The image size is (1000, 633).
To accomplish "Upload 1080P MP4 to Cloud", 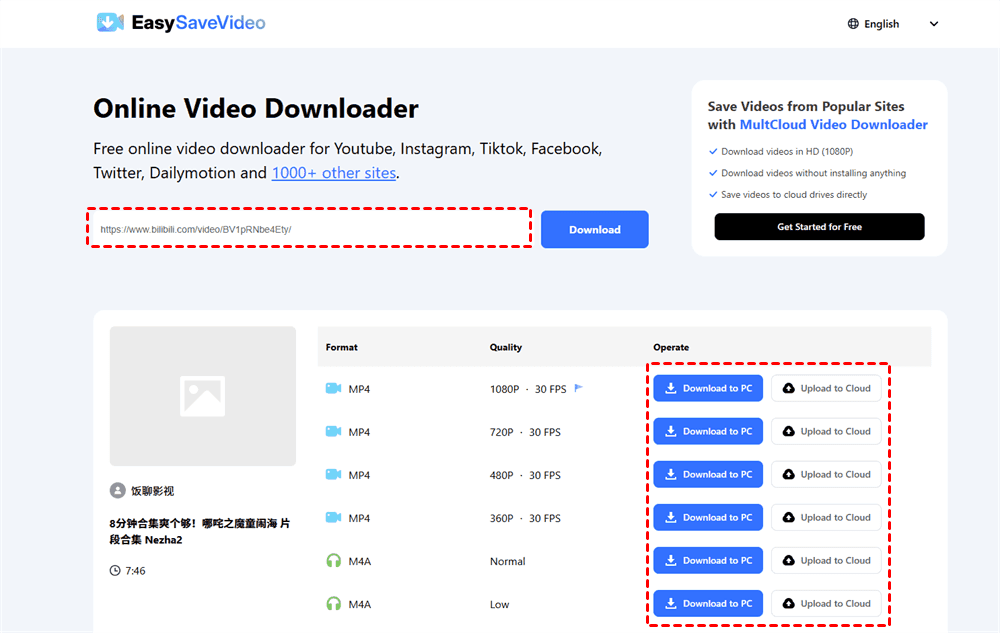I will [826, 388].
